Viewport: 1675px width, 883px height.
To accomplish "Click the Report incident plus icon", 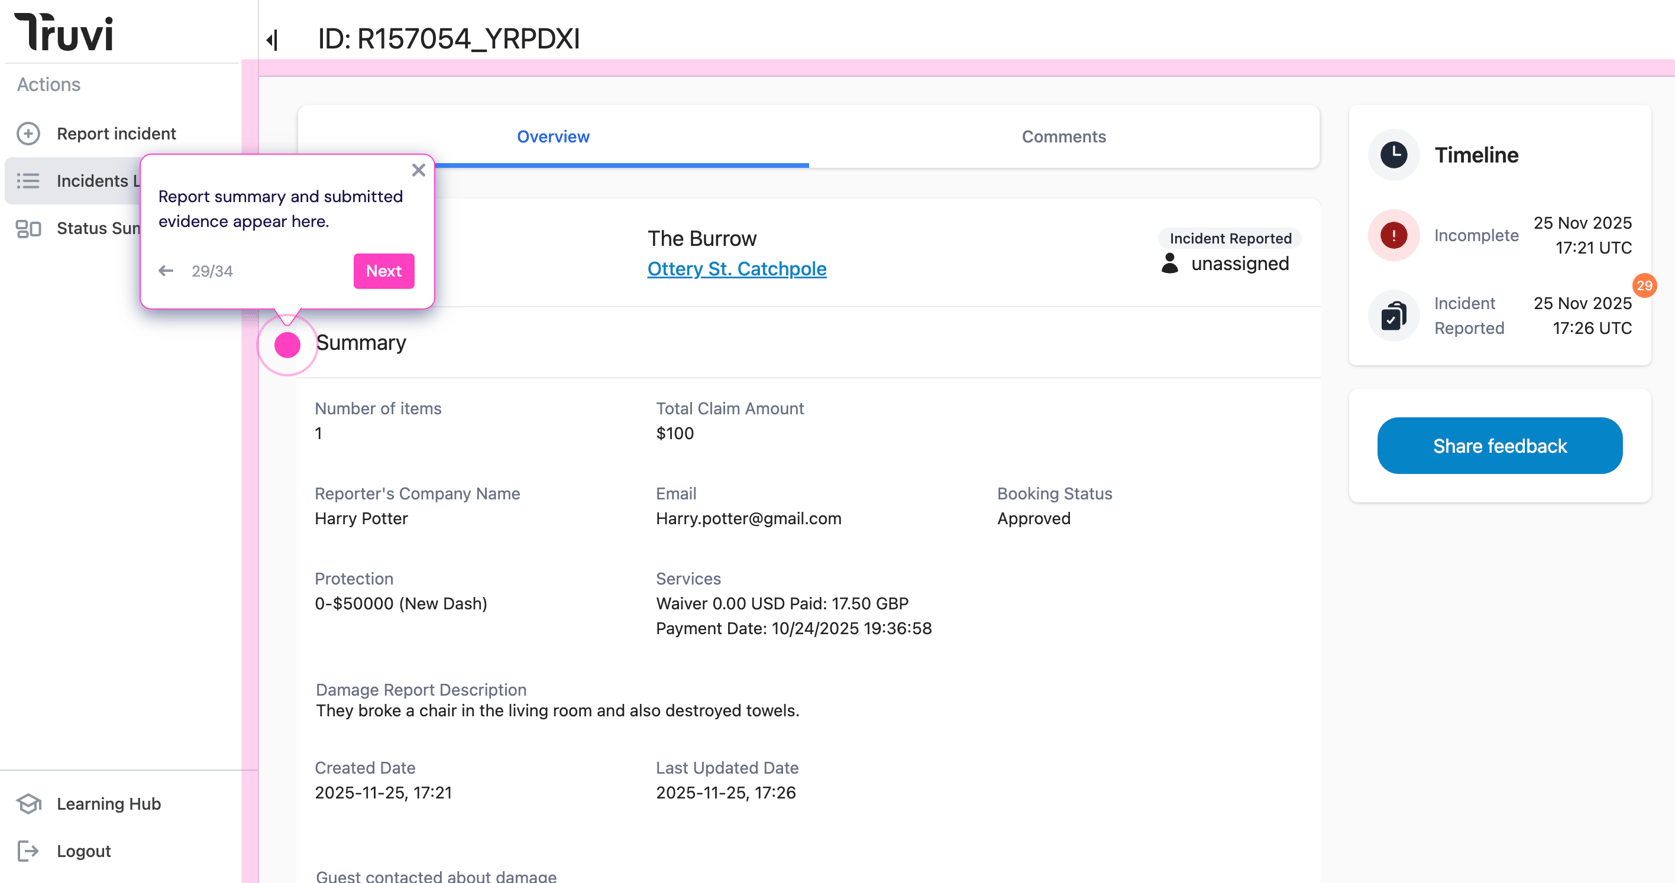I will pos(28,133).
